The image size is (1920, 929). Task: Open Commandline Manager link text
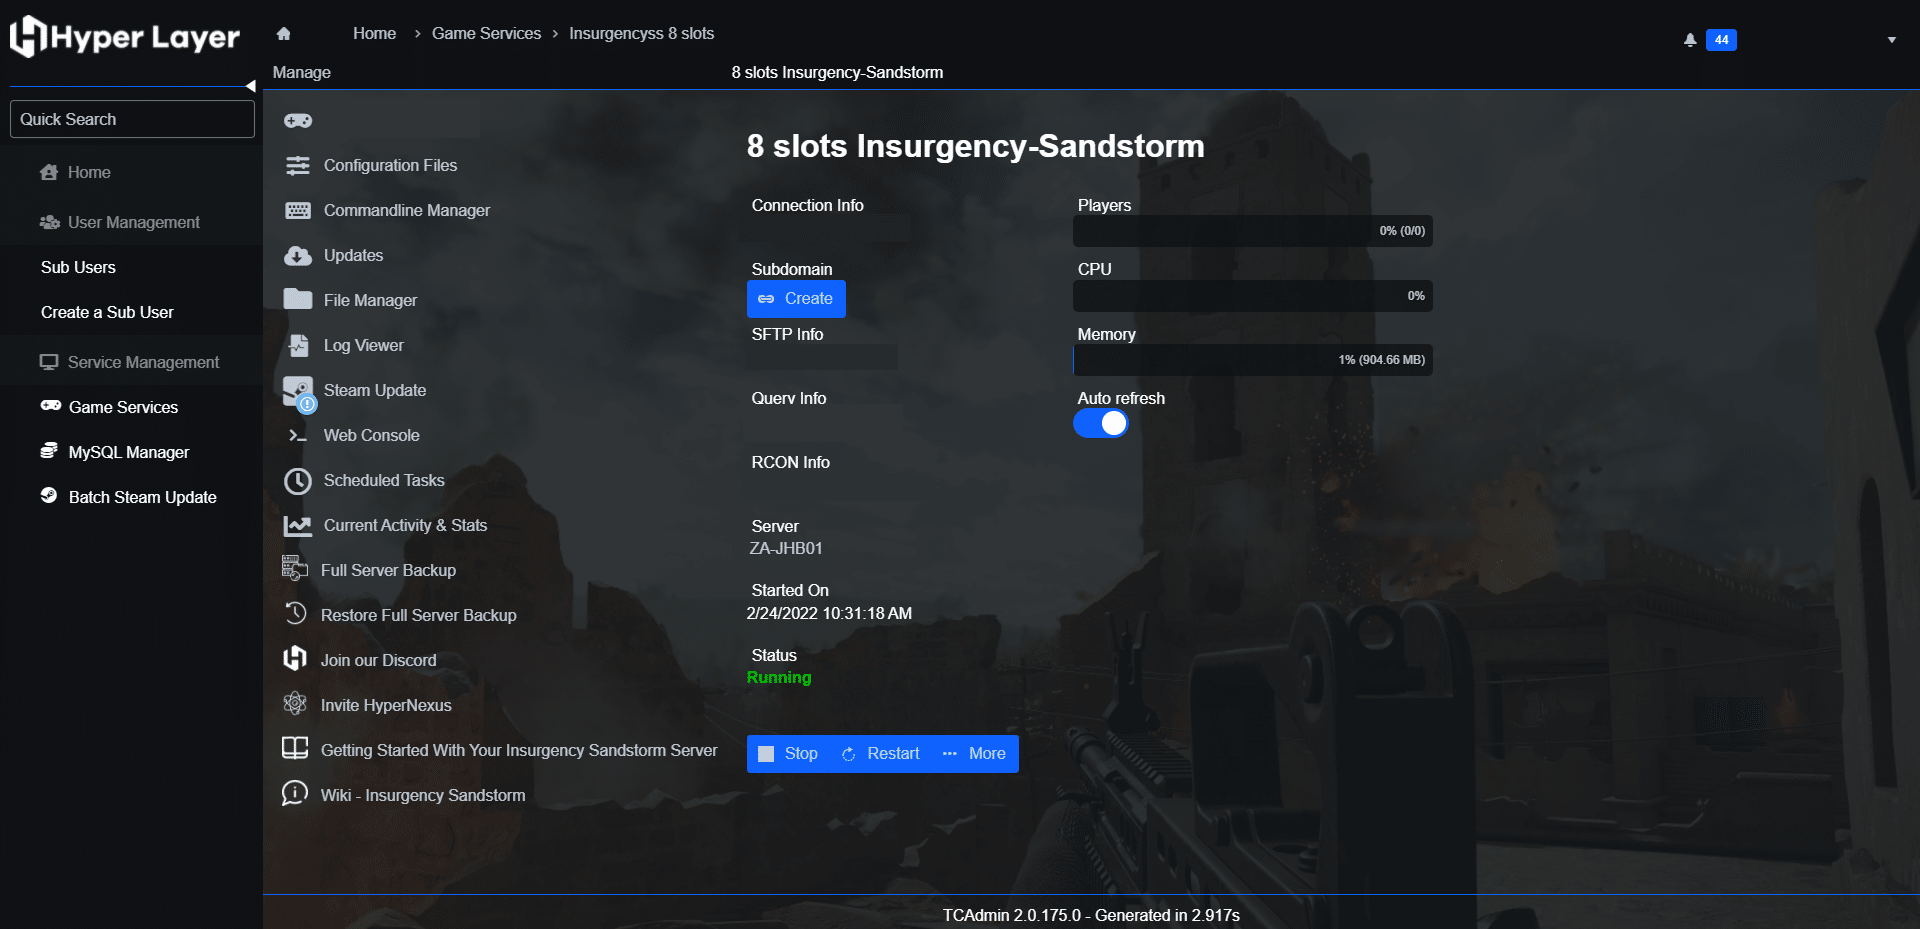(407, 210)
